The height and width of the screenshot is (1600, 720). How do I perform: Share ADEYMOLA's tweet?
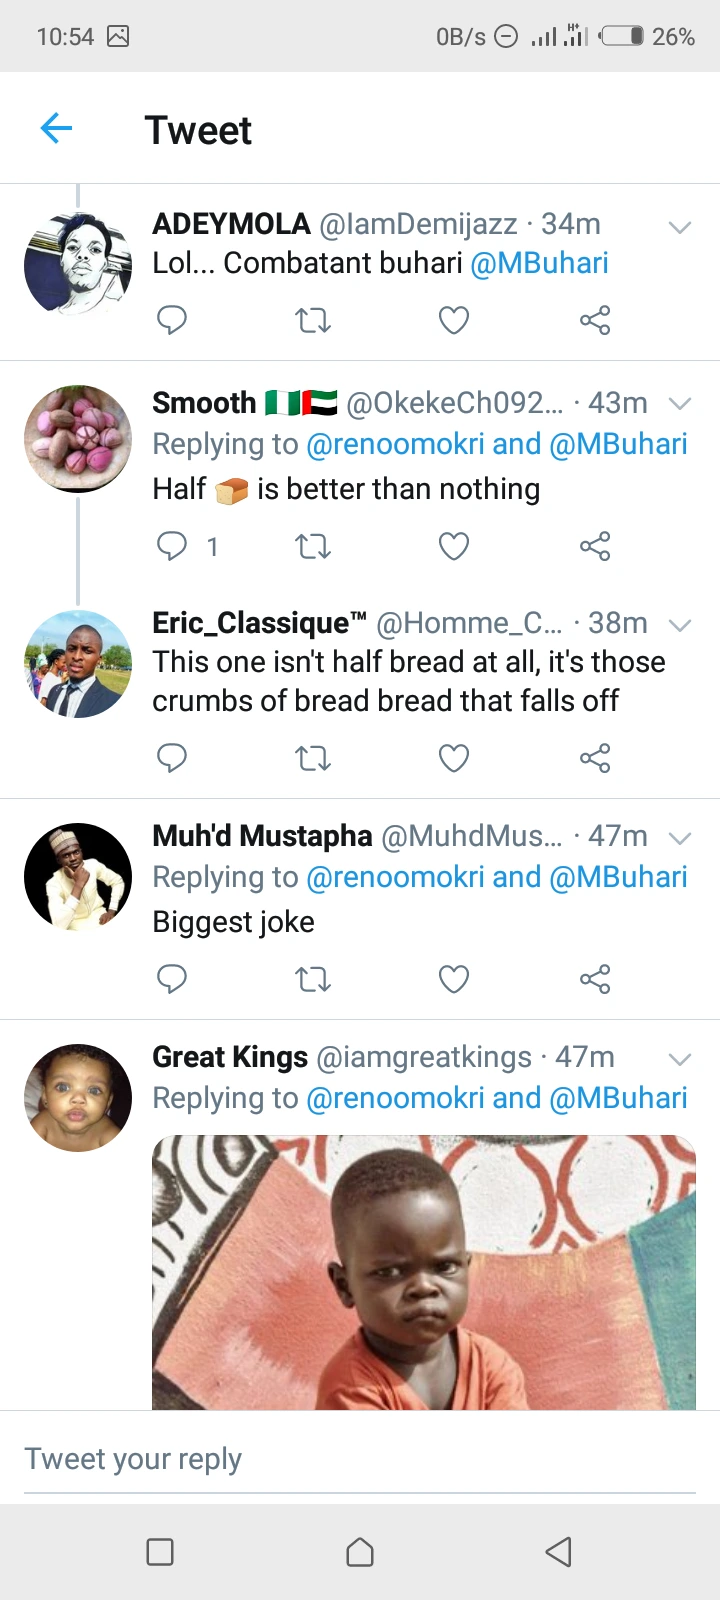click(x=595, y=321)
